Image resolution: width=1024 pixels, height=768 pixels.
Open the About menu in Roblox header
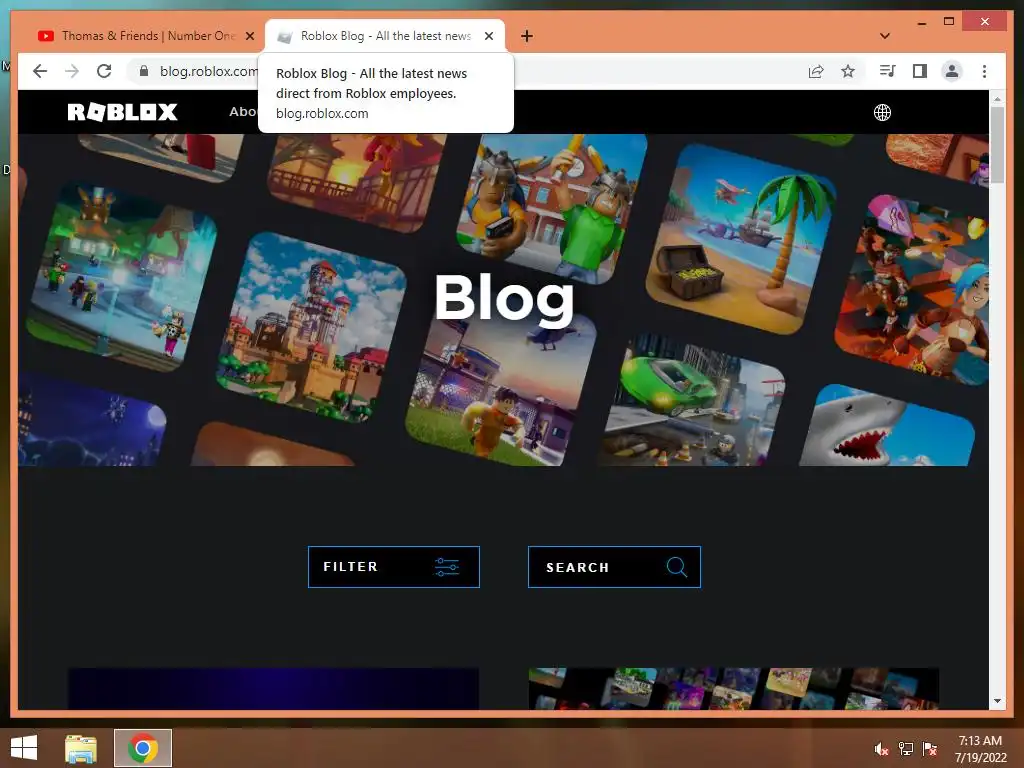click(243, 112)
